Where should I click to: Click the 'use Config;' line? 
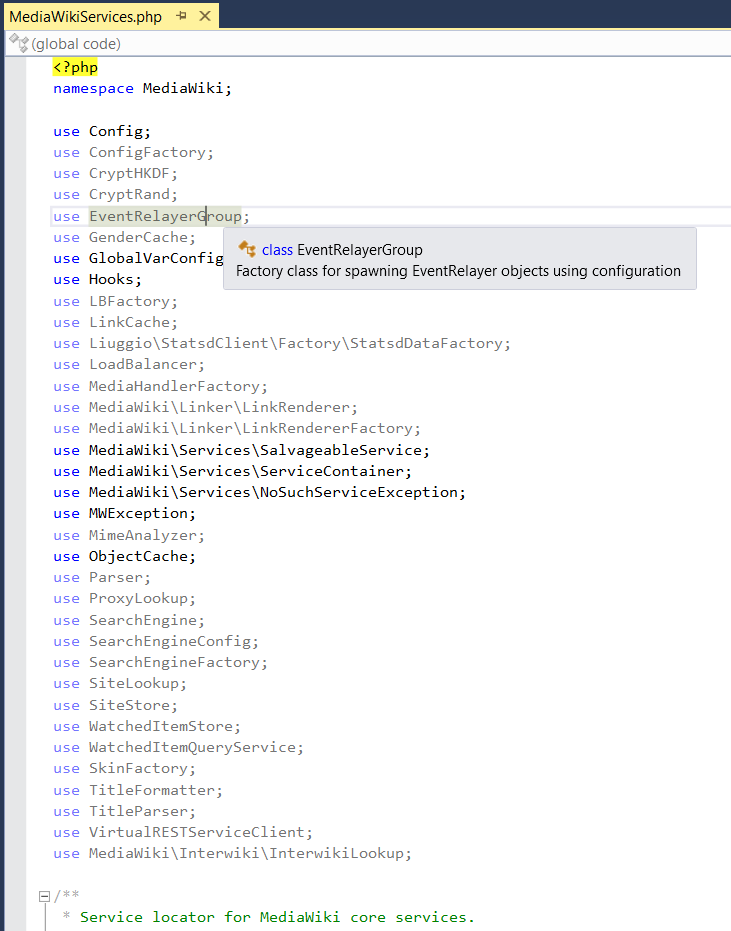pyautogui.click(x=102, y=131)
